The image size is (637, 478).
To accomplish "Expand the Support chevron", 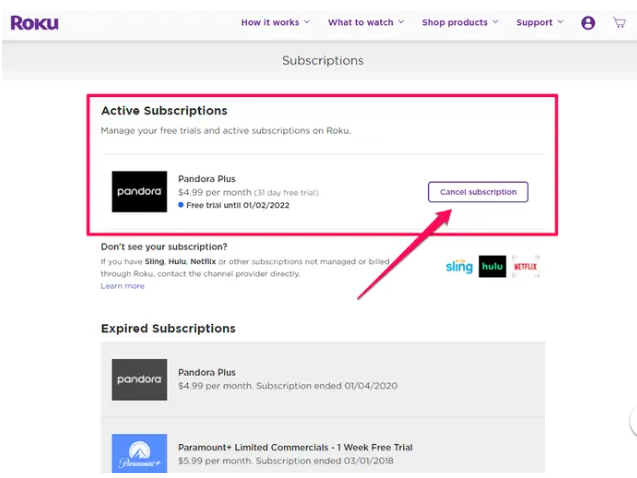I will point(561,22).
